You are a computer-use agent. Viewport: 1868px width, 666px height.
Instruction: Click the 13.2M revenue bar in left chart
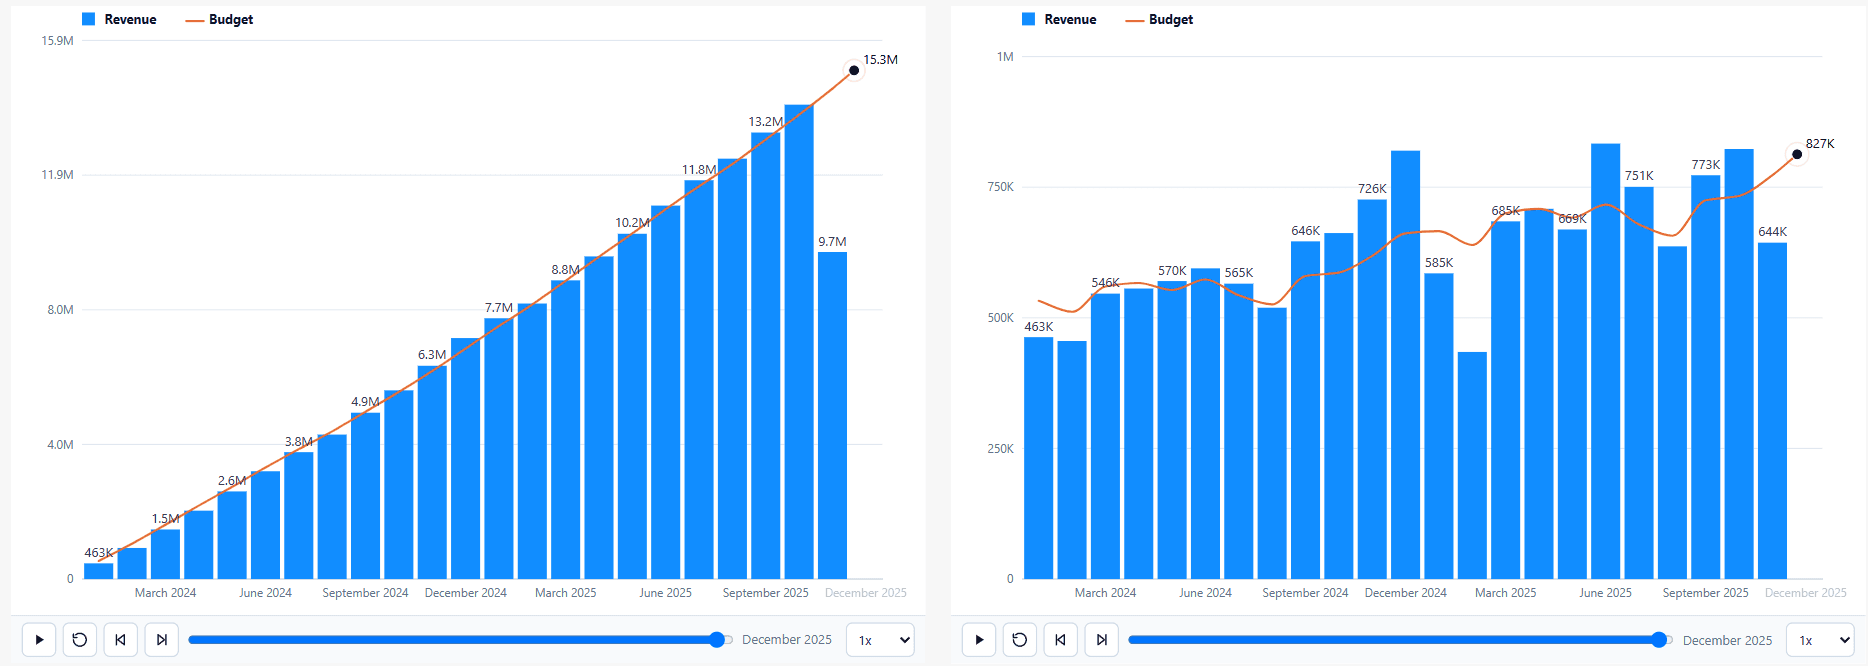coord(766,355)
